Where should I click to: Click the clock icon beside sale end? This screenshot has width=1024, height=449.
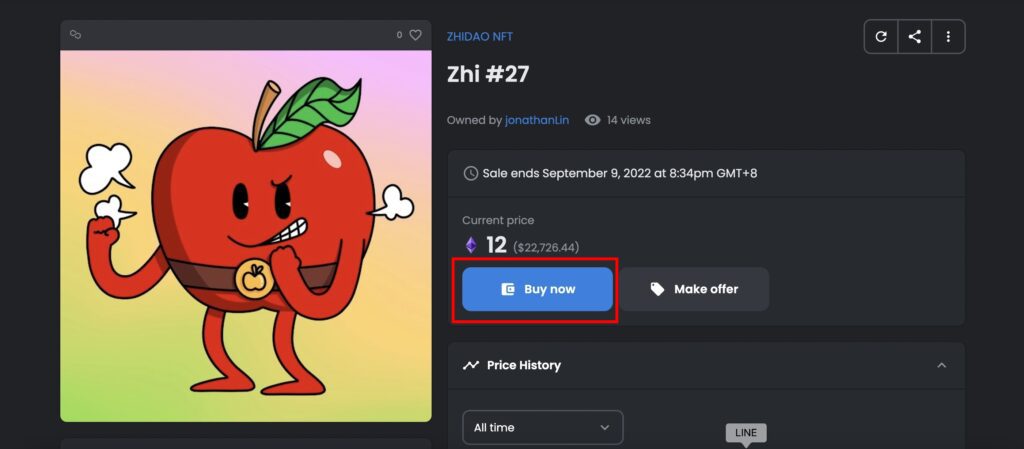(x=470, y=174)
